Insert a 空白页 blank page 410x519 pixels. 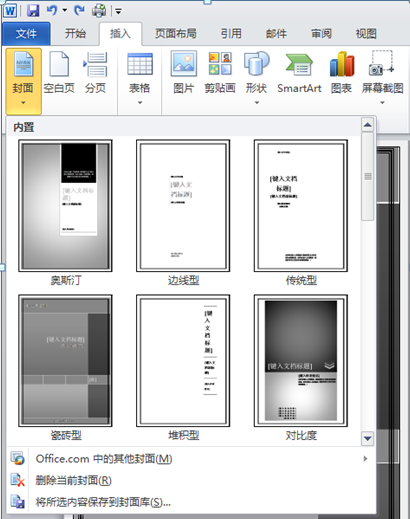pos(59,72)
